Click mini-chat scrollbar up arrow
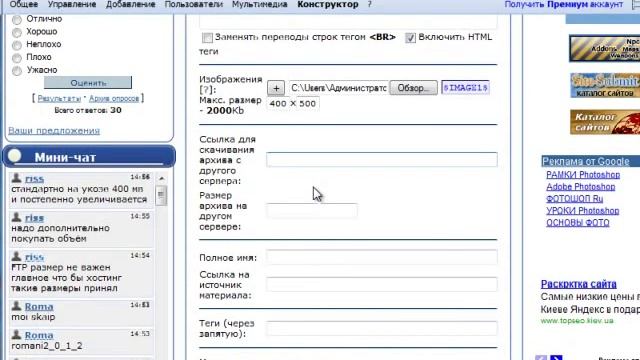This screenshot has width=640, height=360. pos(162,178)
